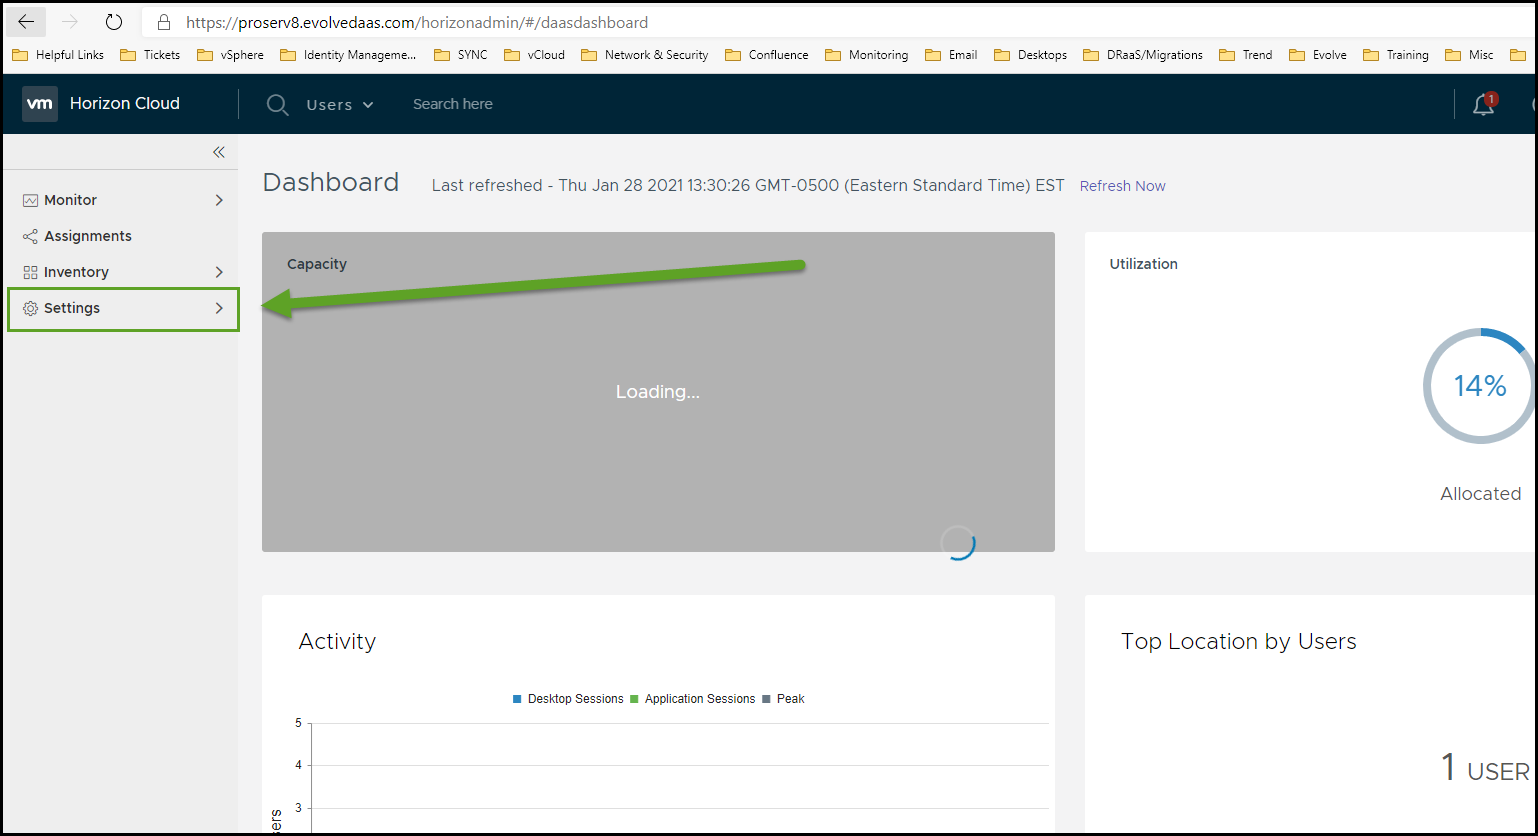Image resolution: width=1538 pixels, height=836 pixels.
Task: Click the Refresh Now link
Action: click(1122, 186)
